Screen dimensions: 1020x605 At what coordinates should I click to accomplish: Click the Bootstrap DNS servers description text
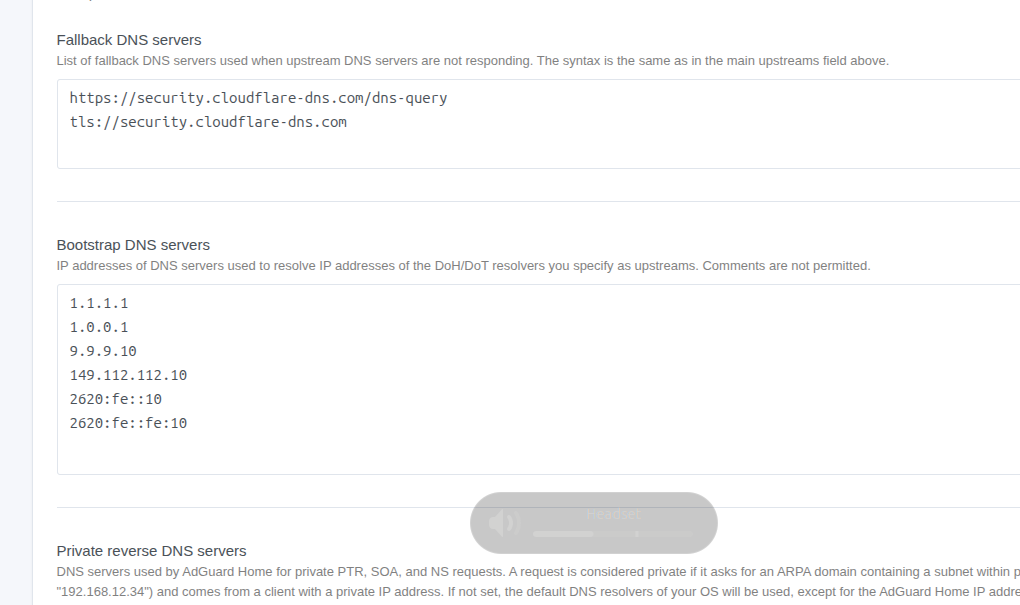pos(463,266)
